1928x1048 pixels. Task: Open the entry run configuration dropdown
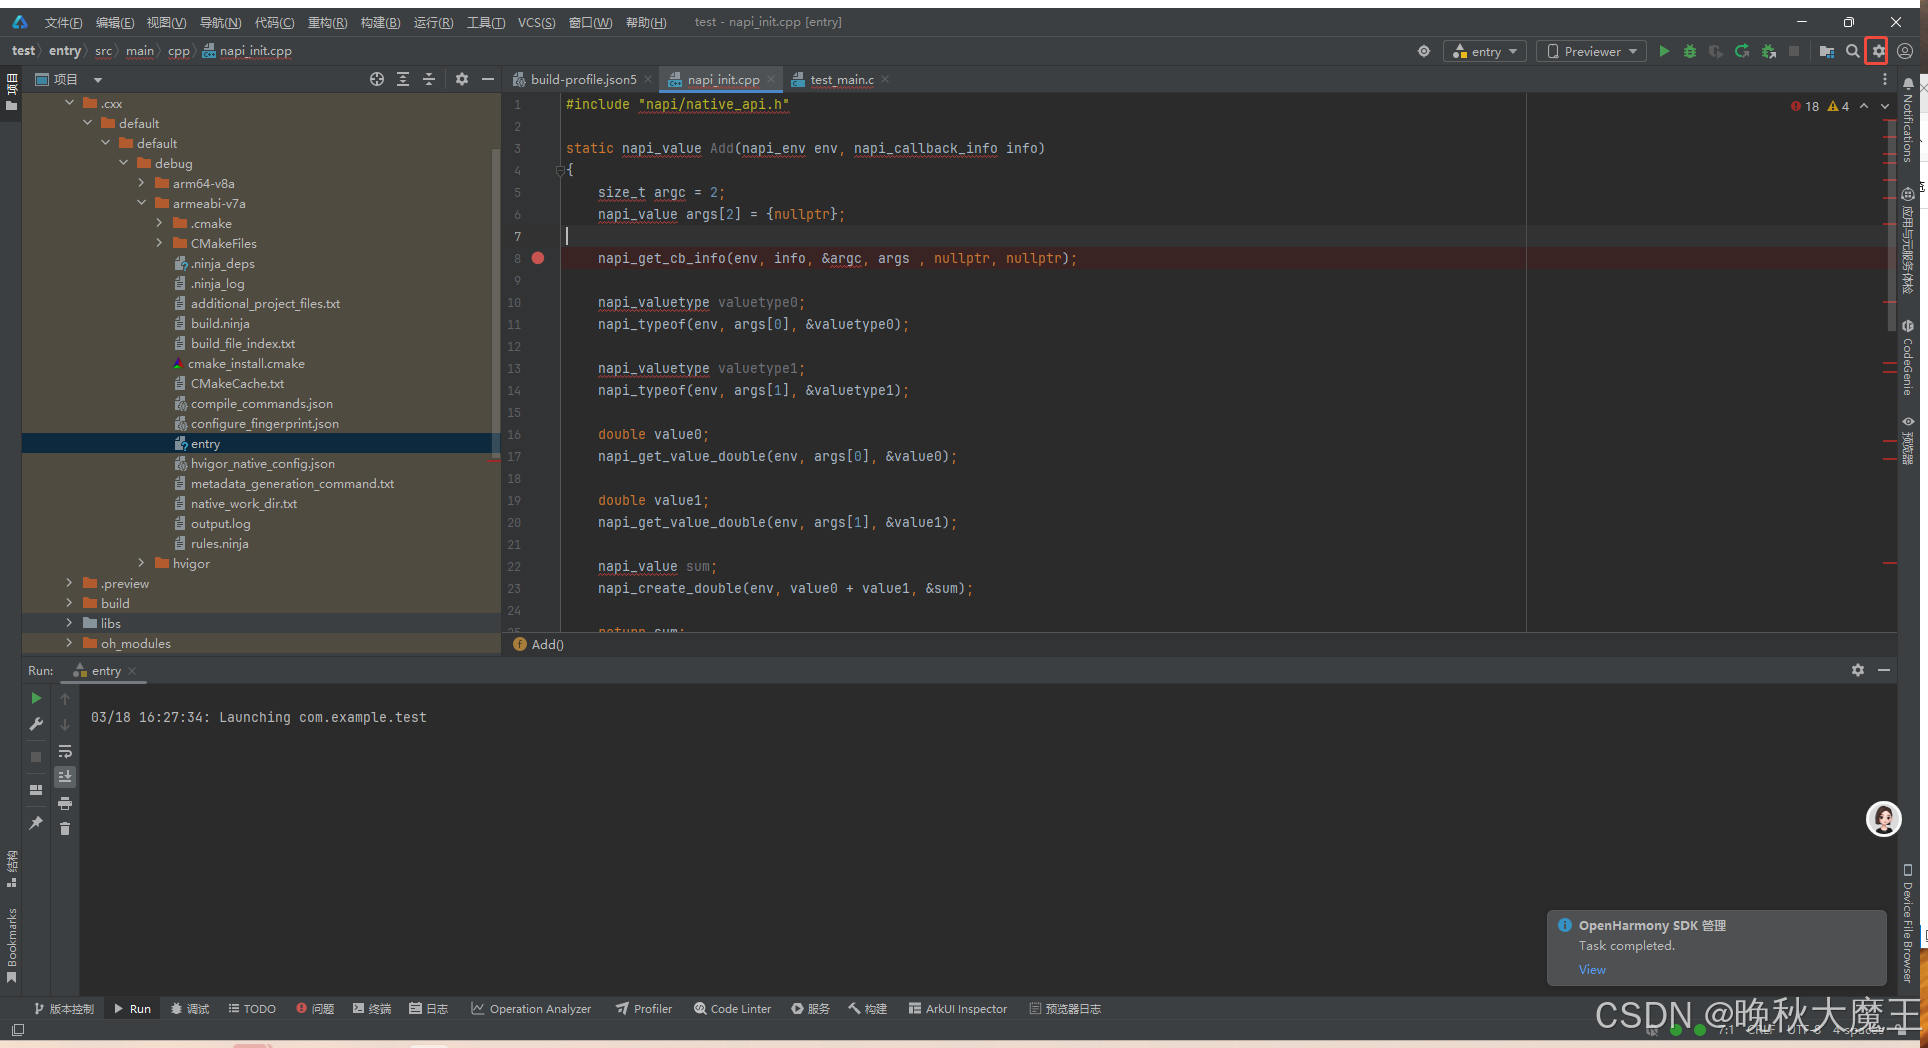1485,51
